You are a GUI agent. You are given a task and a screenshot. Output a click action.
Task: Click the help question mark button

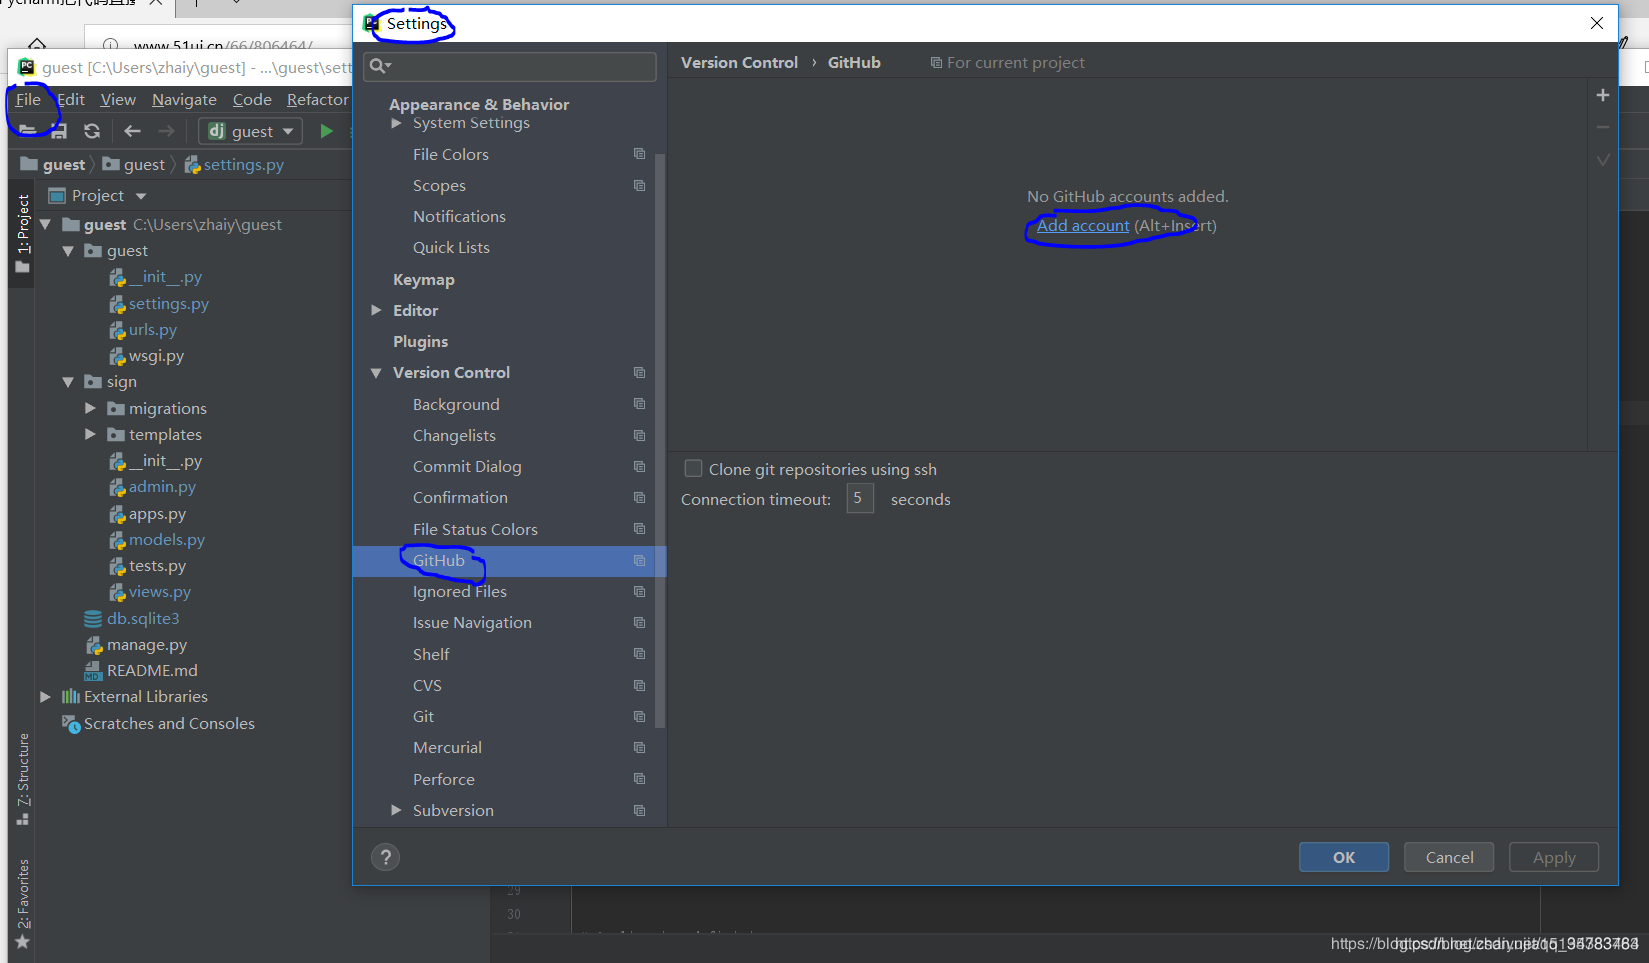point(385,857)
